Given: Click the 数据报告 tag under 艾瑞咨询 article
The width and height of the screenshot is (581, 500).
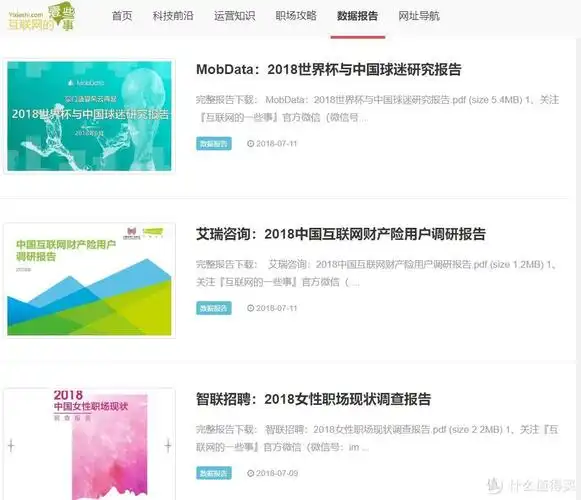Looking at the screenshot, I should click(x=214, y=308).
